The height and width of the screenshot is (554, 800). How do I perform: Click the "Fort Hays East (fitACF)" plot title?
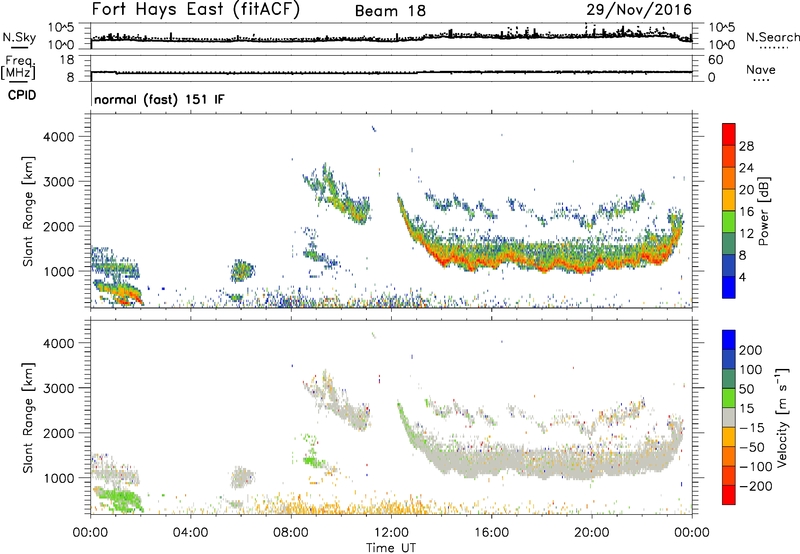tap(195, 9)
